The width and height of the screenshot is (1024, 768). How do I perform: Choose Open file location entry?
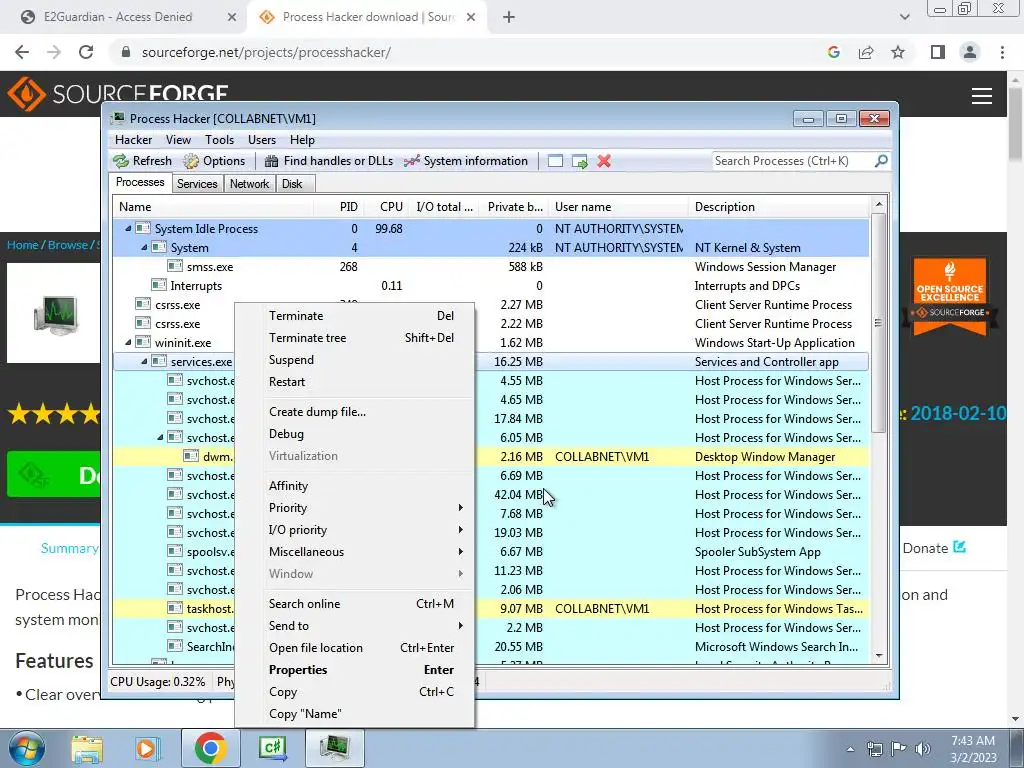click(x=355, y=648)
